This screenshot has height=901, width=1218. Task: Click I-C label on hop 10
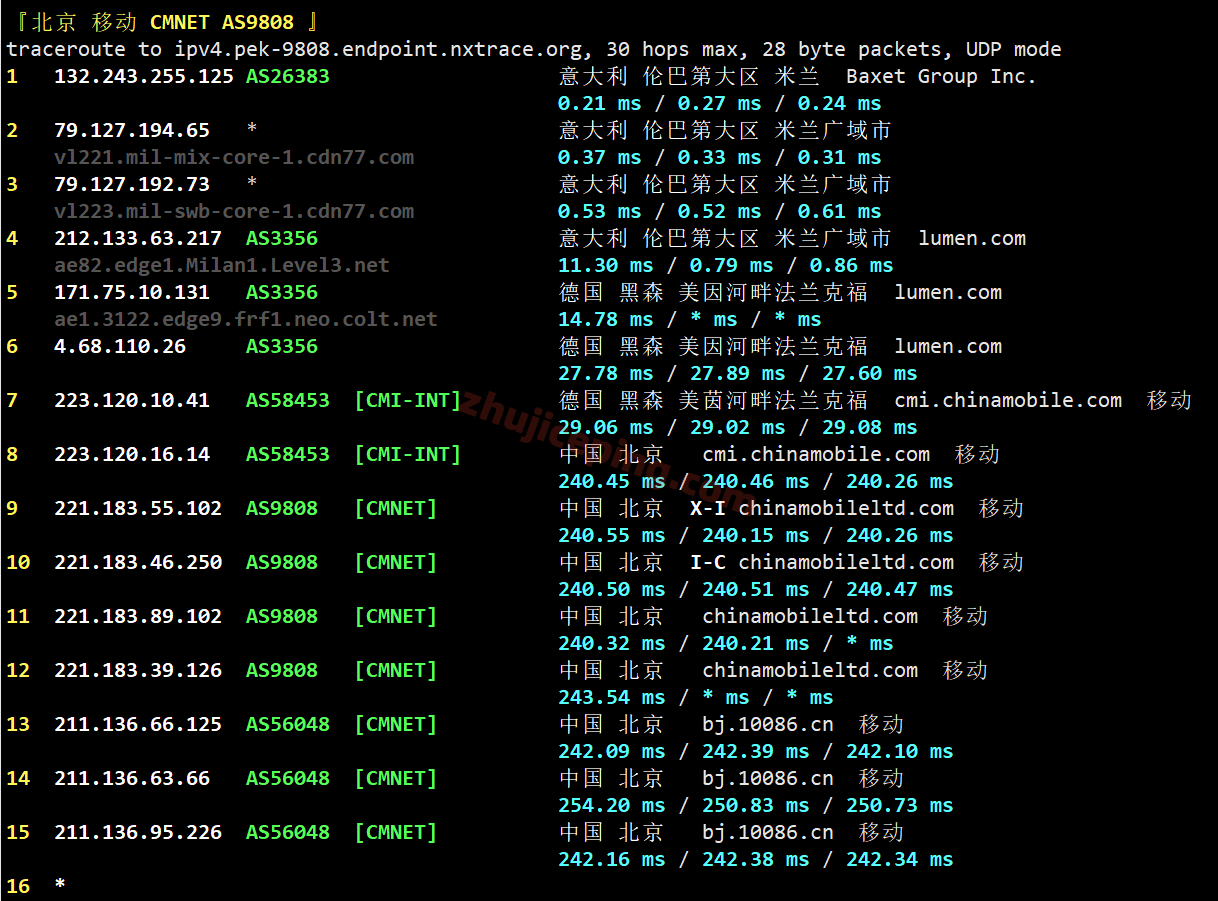point(708,562)
